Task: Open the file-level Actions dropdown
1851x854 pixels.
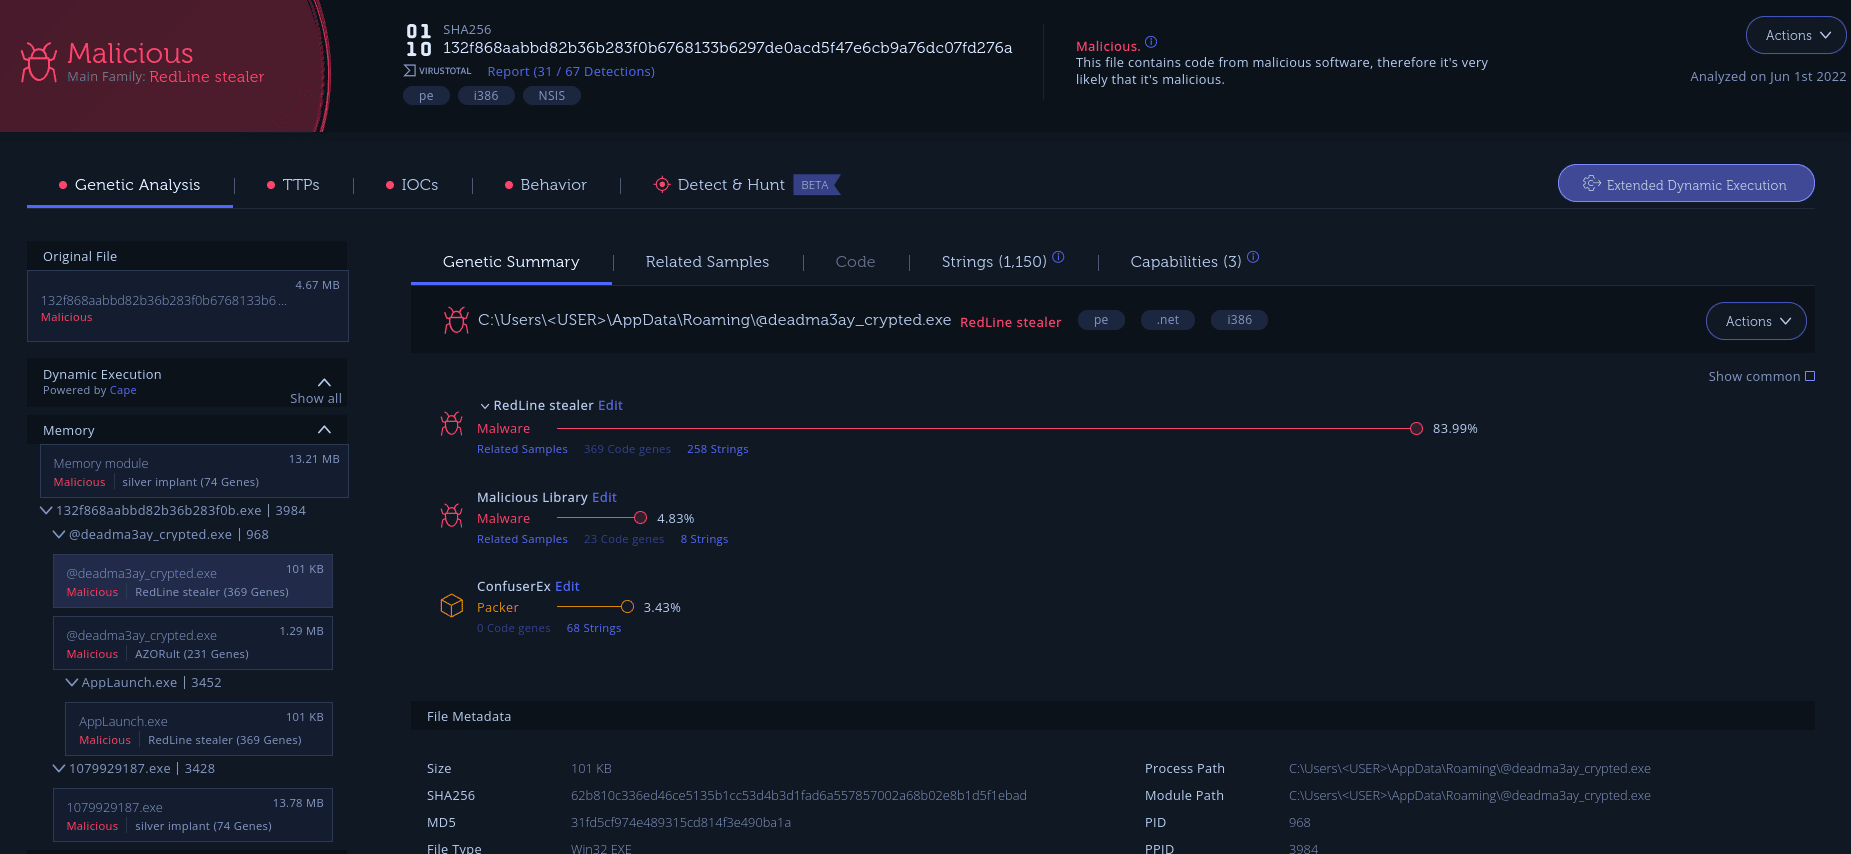Action: point(1756,321)
